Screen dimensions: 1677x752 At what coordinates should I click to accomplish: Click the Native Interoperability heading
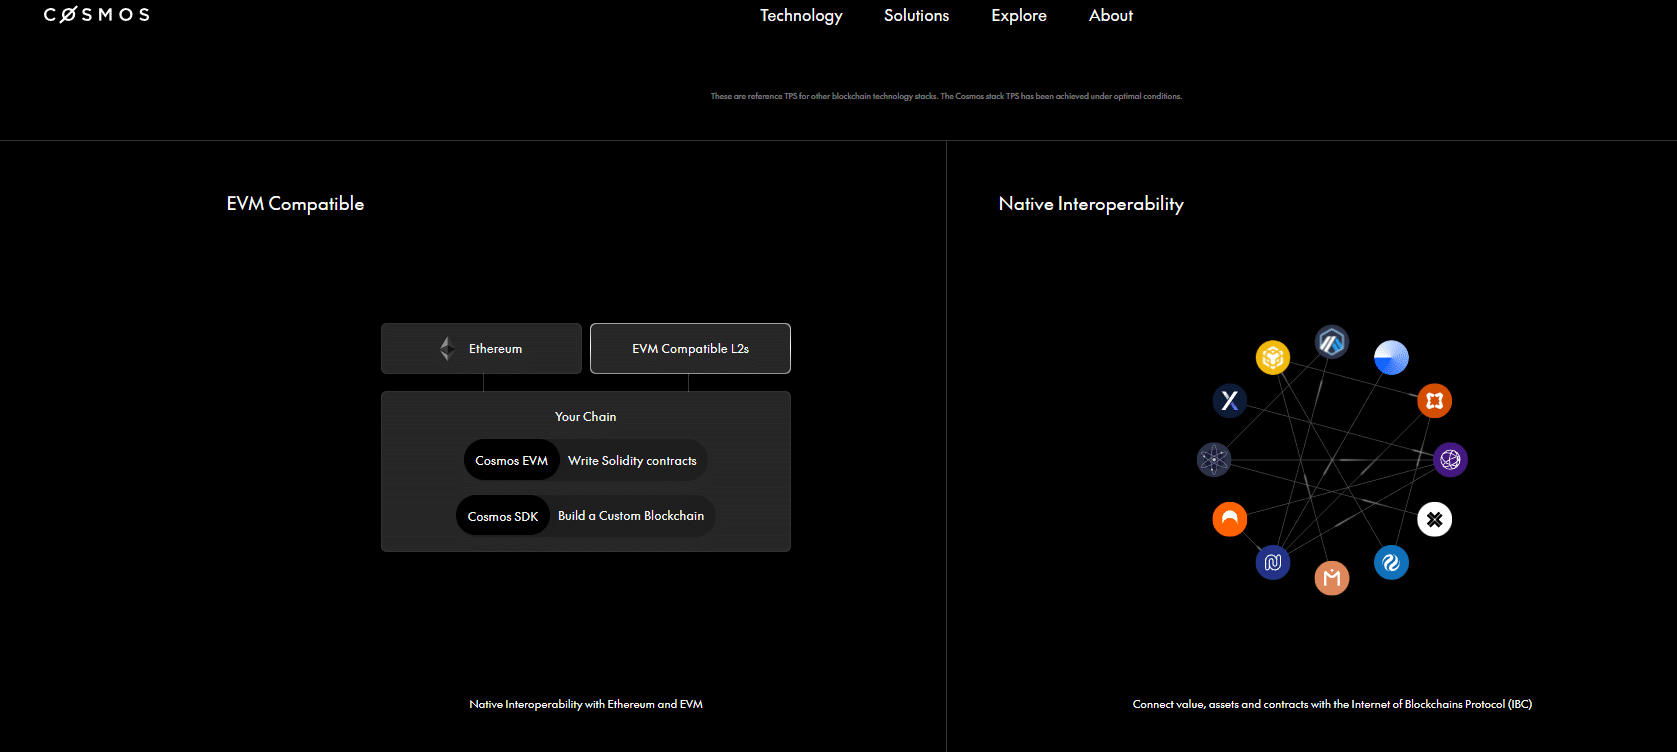pyautogui.click(x=1090, y=204)
